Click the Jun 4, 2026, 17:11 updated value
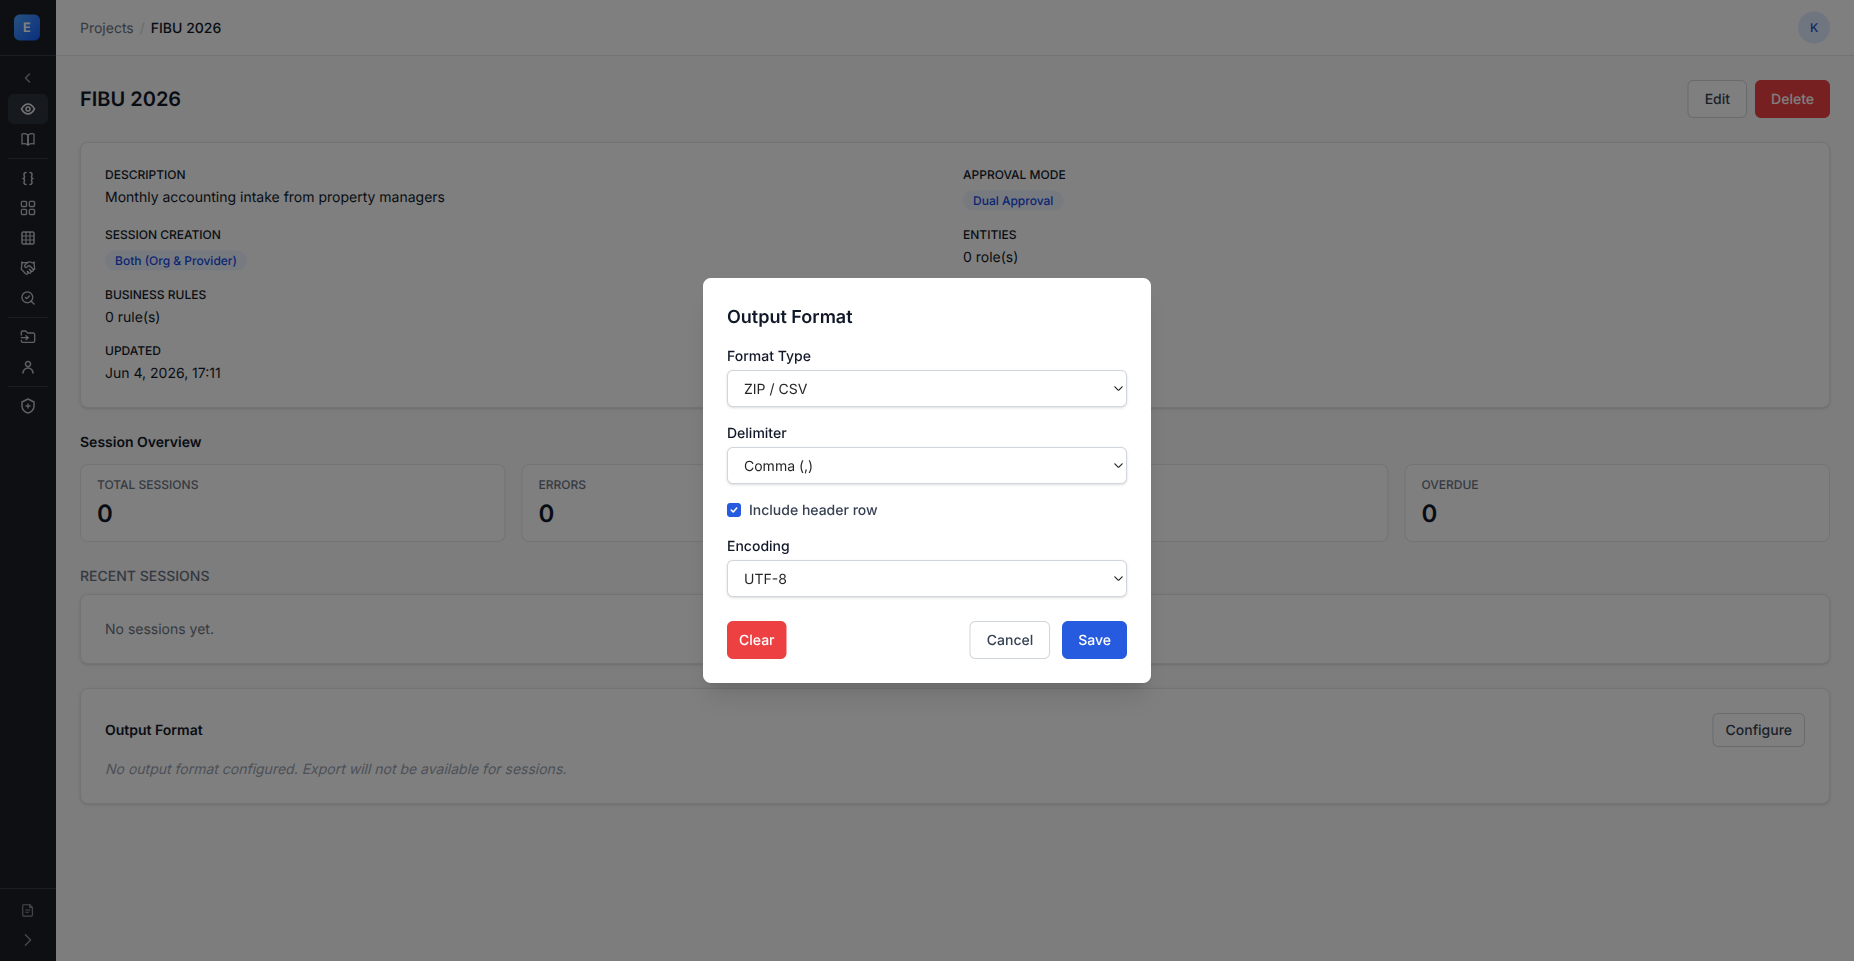 pos(163,373)
